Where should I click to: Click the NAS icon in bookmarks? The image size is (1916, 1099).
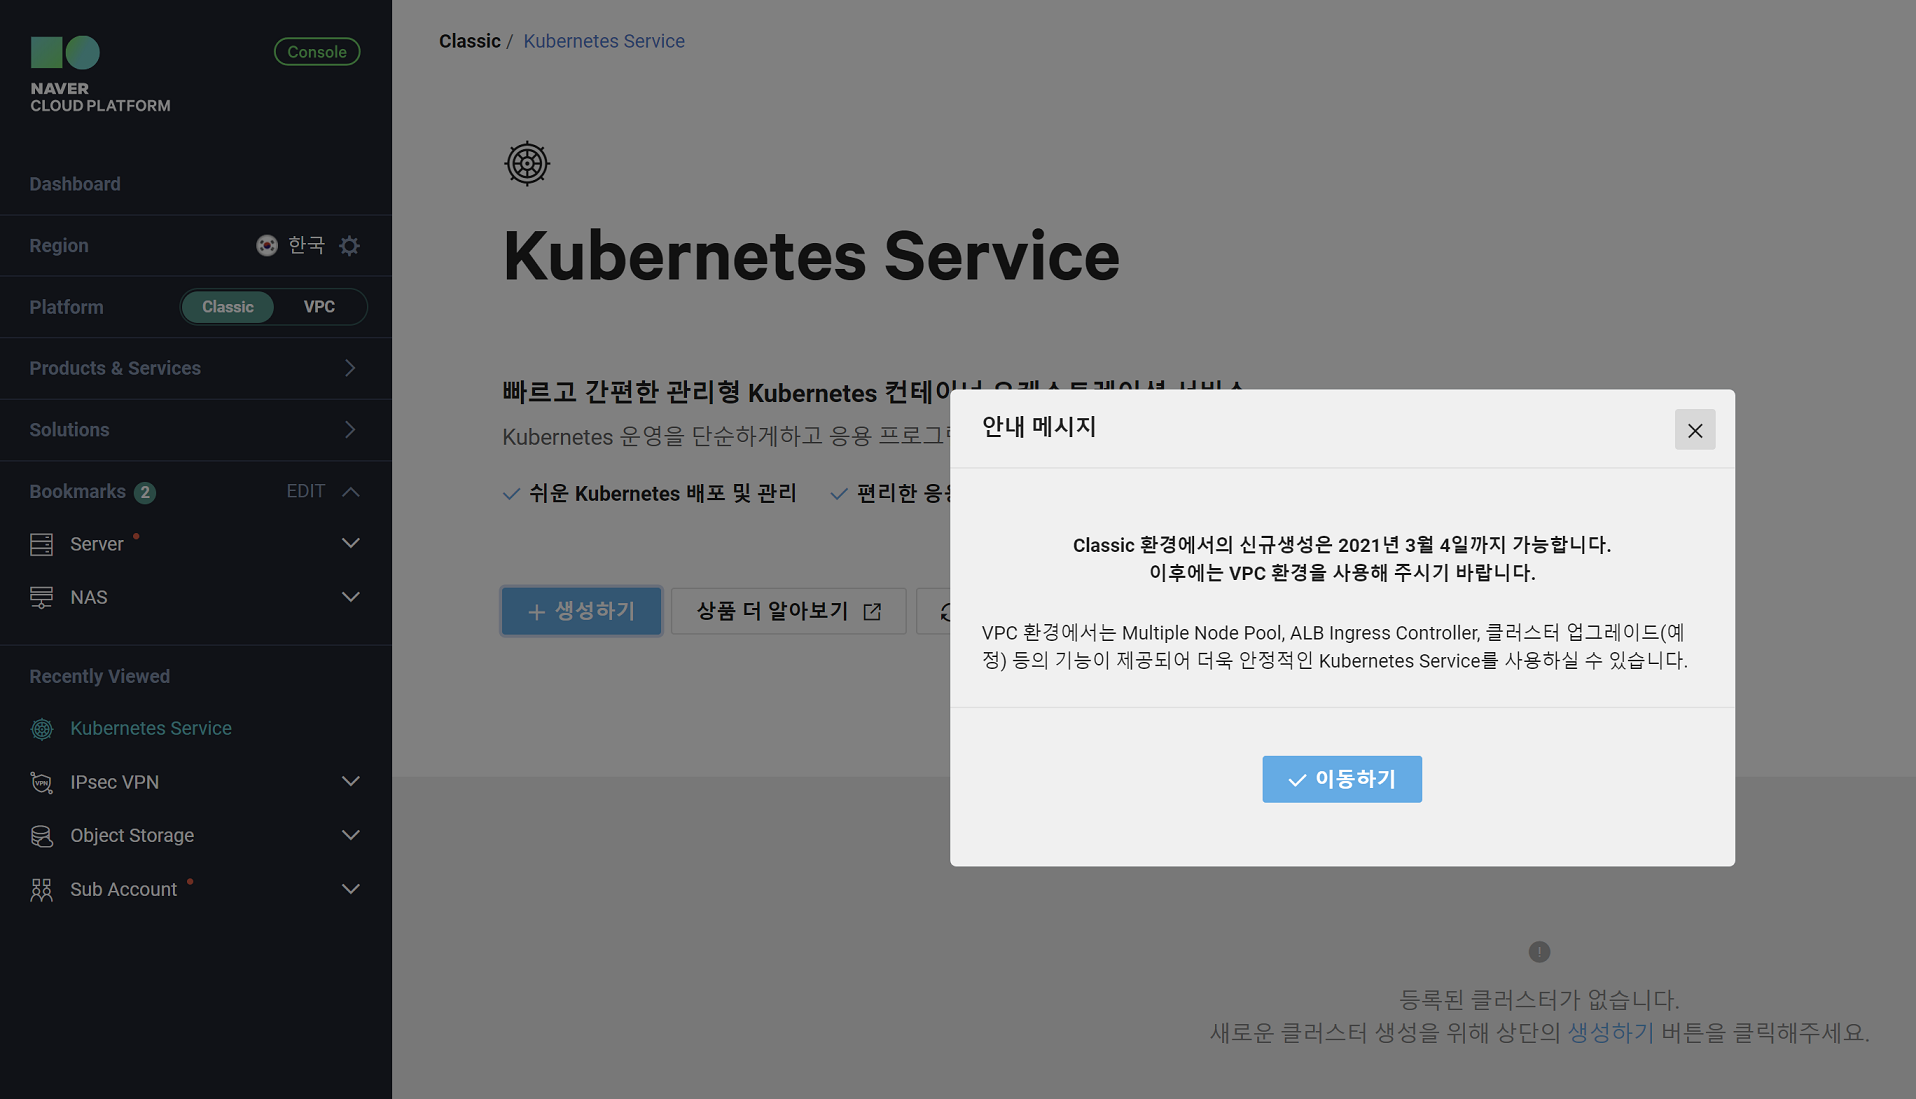41,597
